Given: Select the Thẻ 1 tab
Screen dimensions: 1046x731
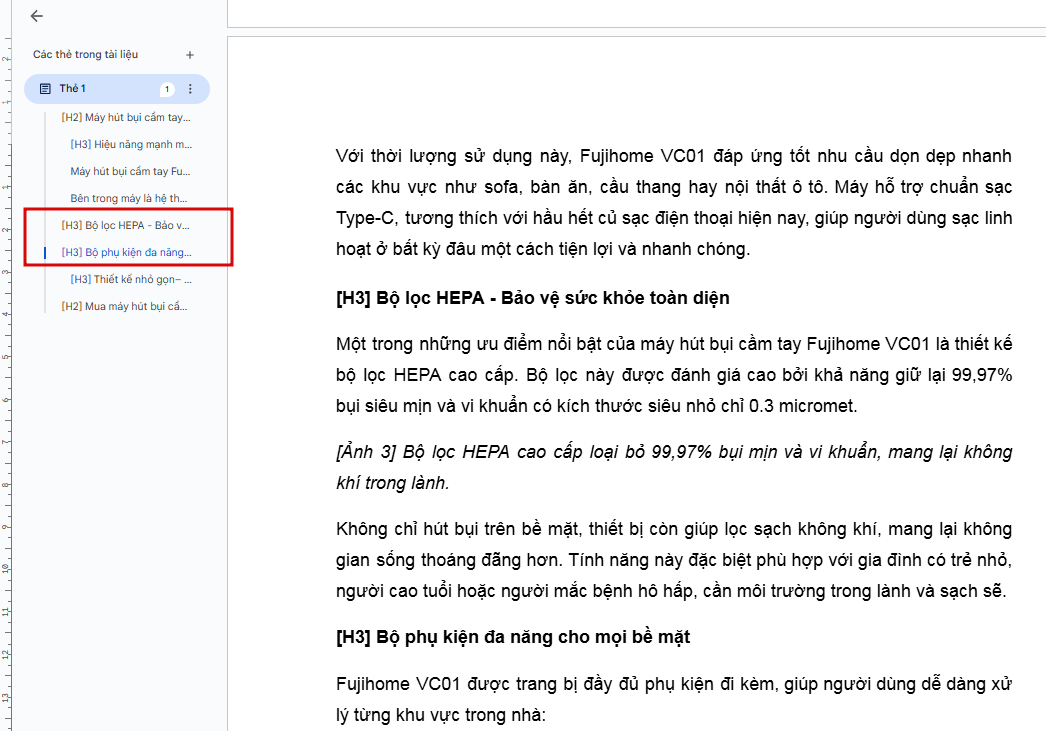Looking at the screenshot, I should (x=117, y=89).
